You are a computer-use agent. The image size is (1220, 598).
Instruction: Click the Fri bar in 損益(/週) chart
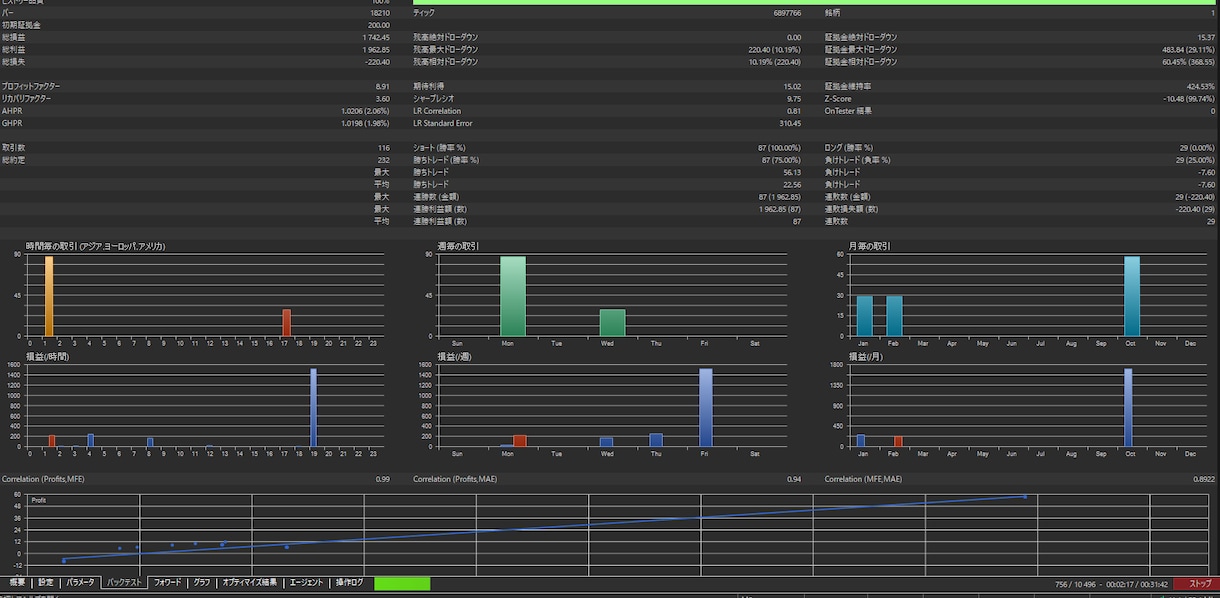coord(706,408)
